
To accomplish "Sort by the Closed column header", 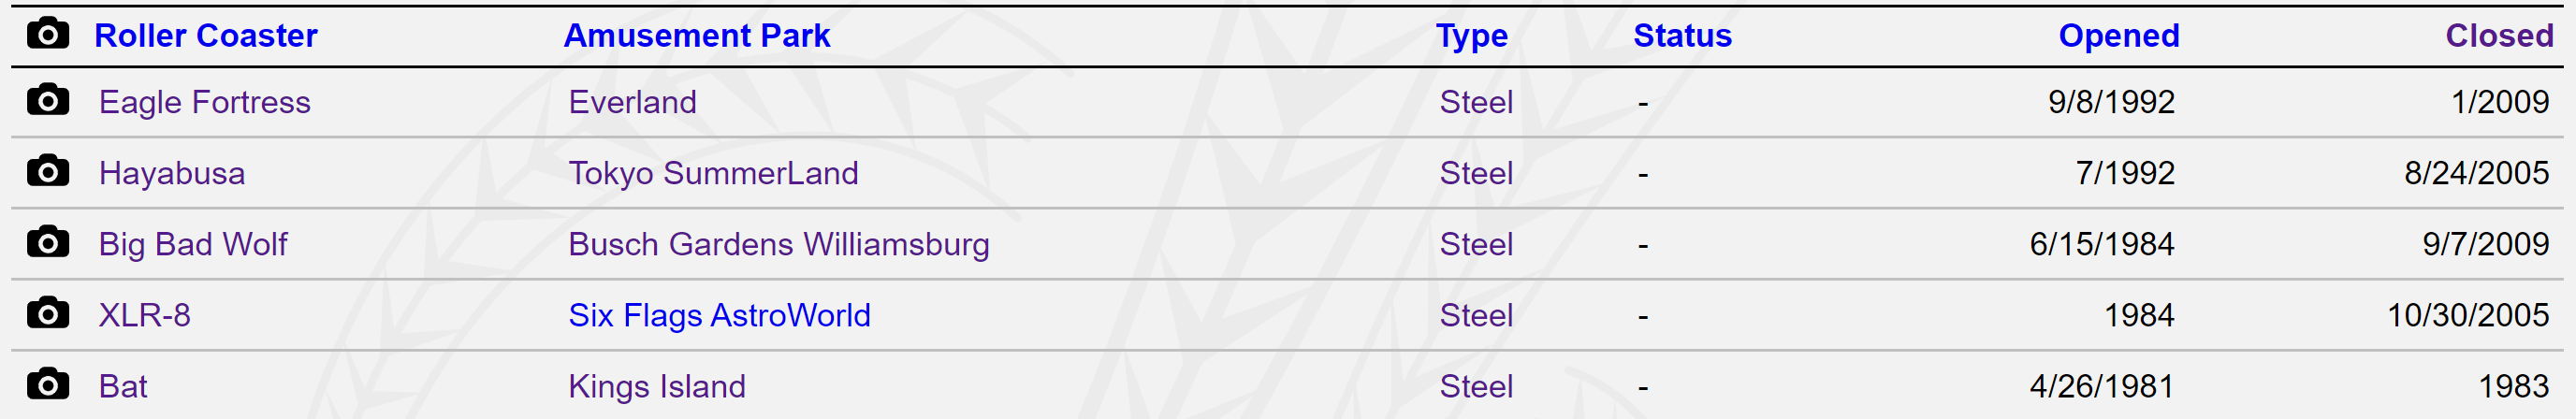I will tap(2499, 35).
